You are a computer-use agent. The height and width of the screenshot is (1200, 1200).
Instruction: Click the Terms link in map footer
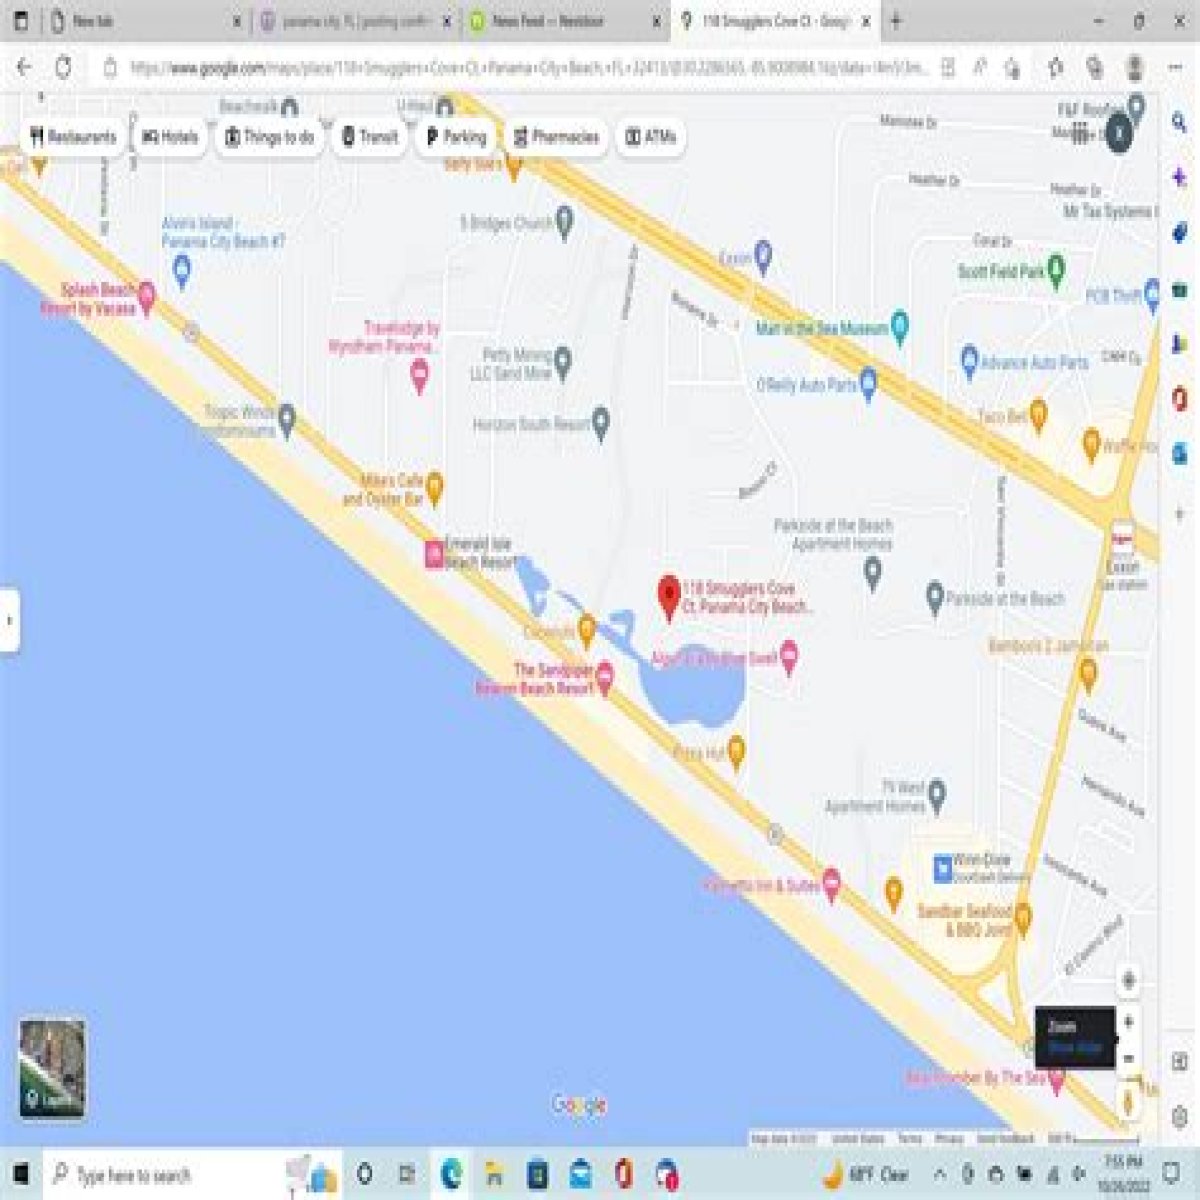909,1139
